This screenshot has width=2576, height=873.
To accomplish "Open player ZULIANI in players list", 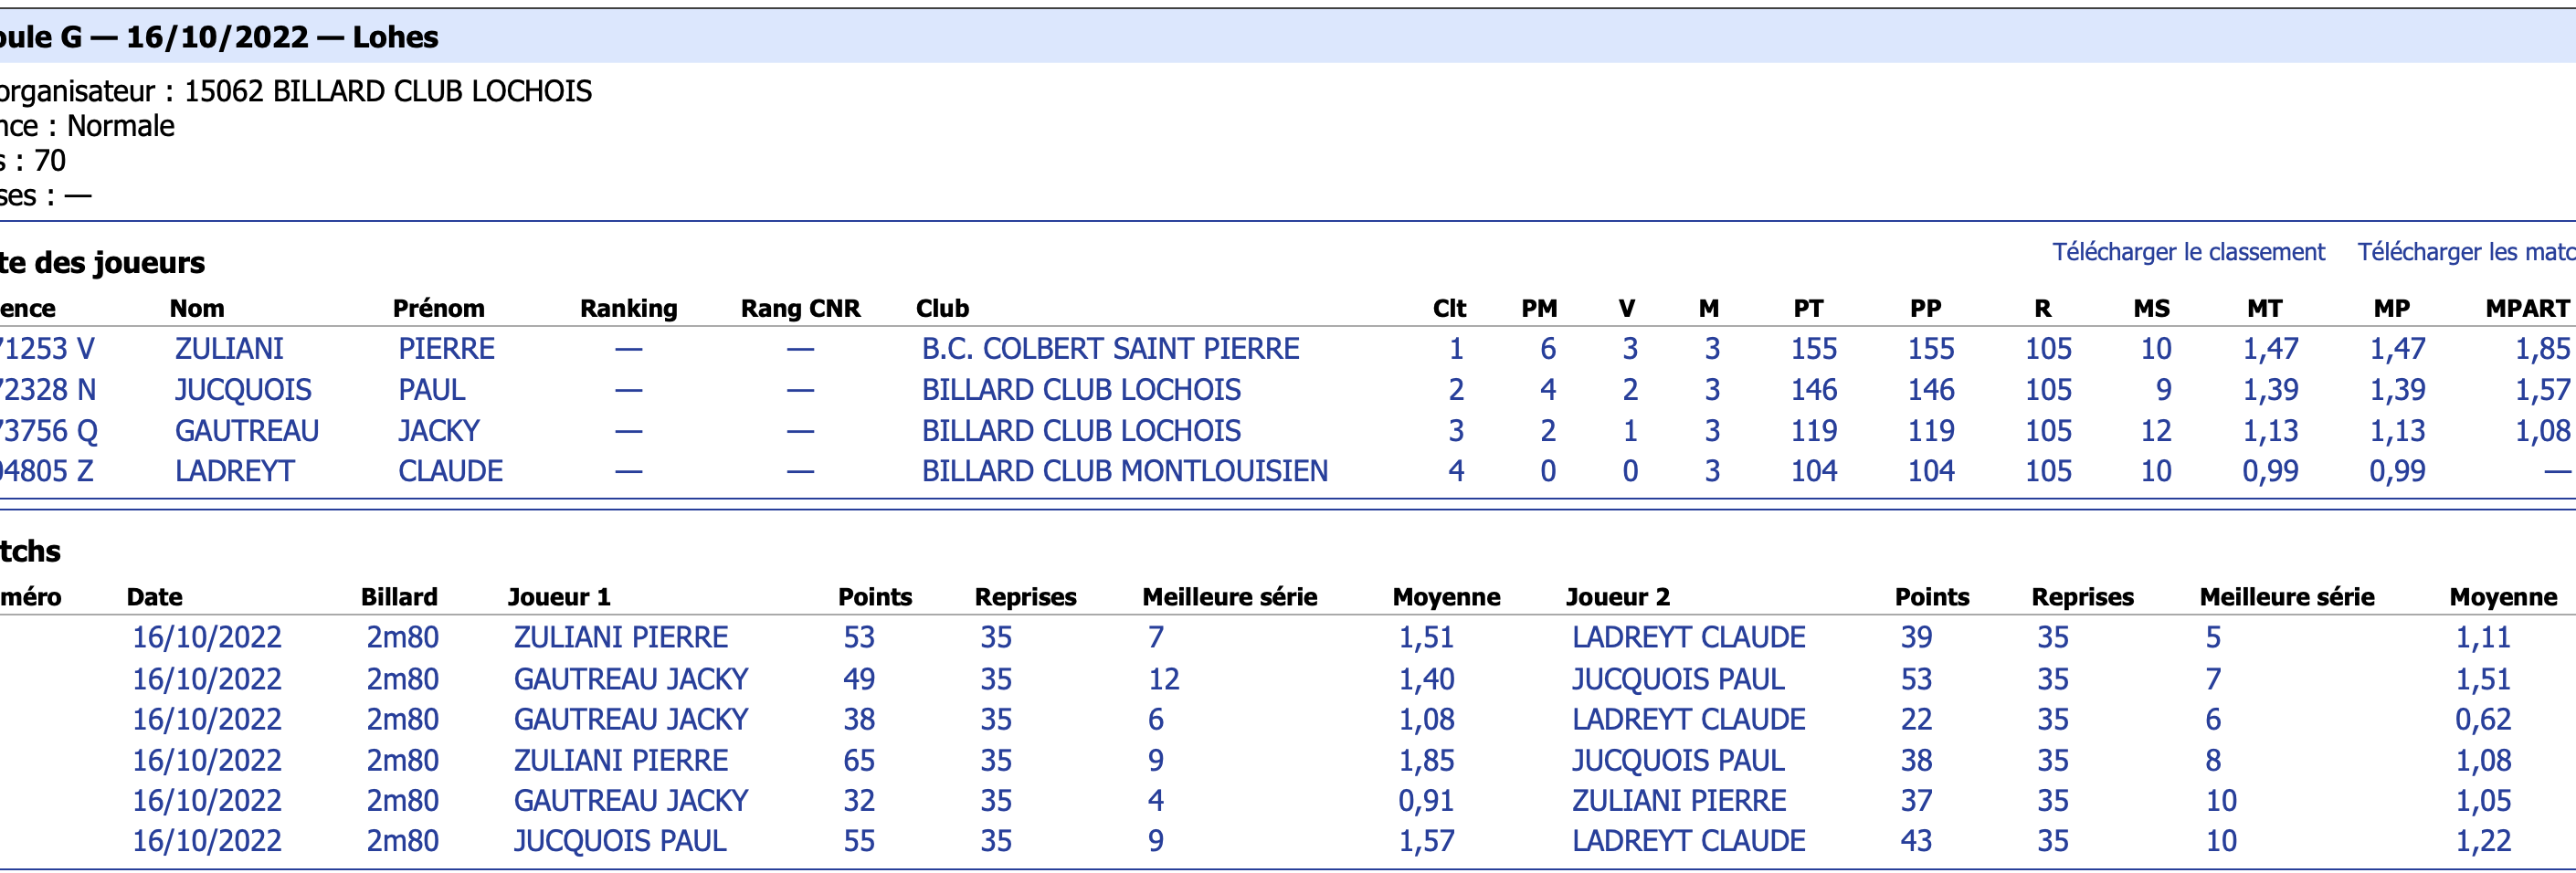I will [x=229, y=348].
